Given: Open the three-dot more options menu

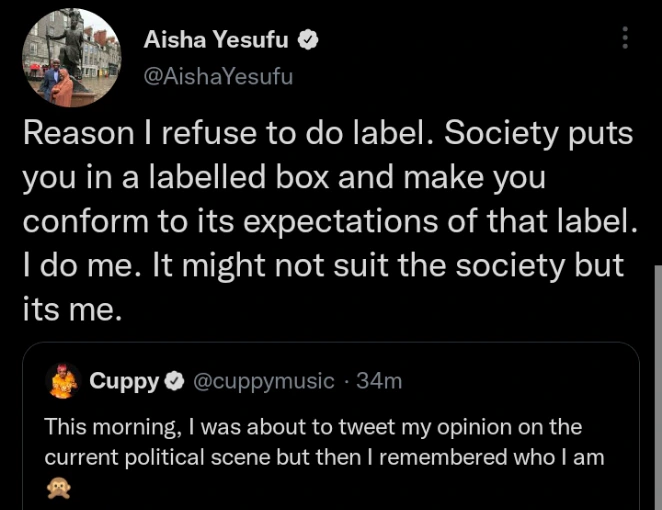Looking at the screenshot, I should coord(625,39).
